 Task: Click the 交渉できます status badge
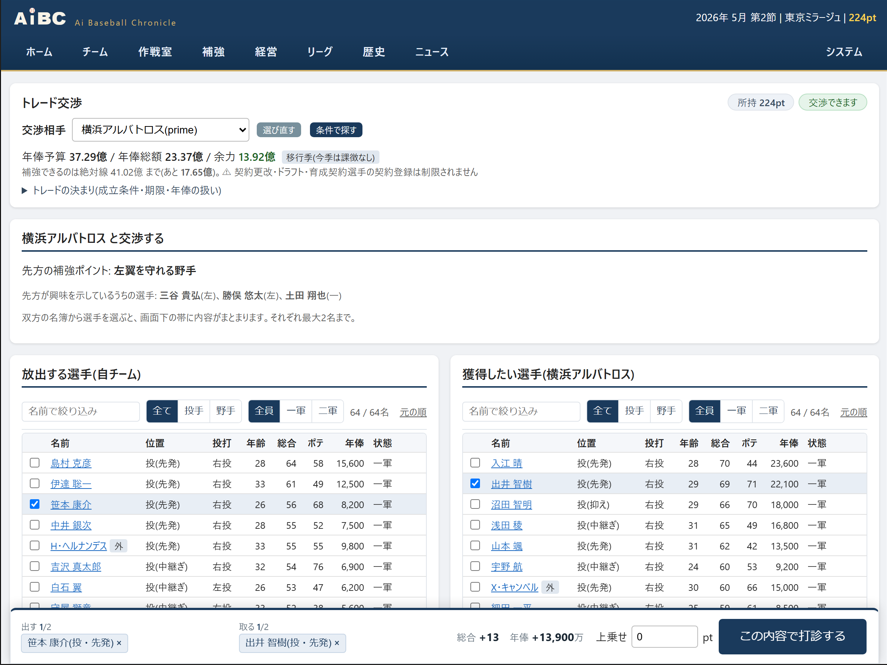click(833, 102)
